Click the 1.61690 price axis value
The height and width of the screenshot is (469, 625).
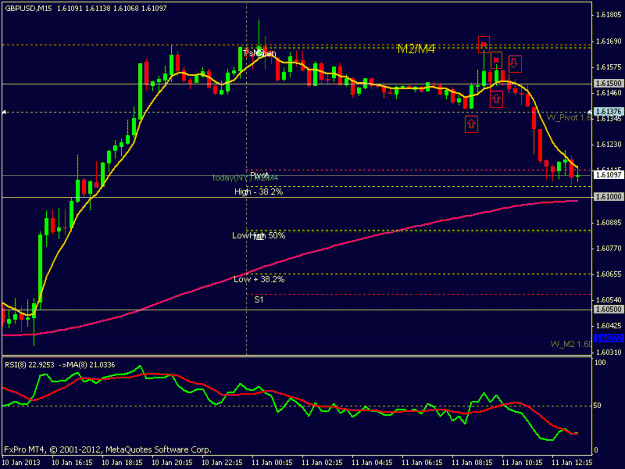[609, 41]
